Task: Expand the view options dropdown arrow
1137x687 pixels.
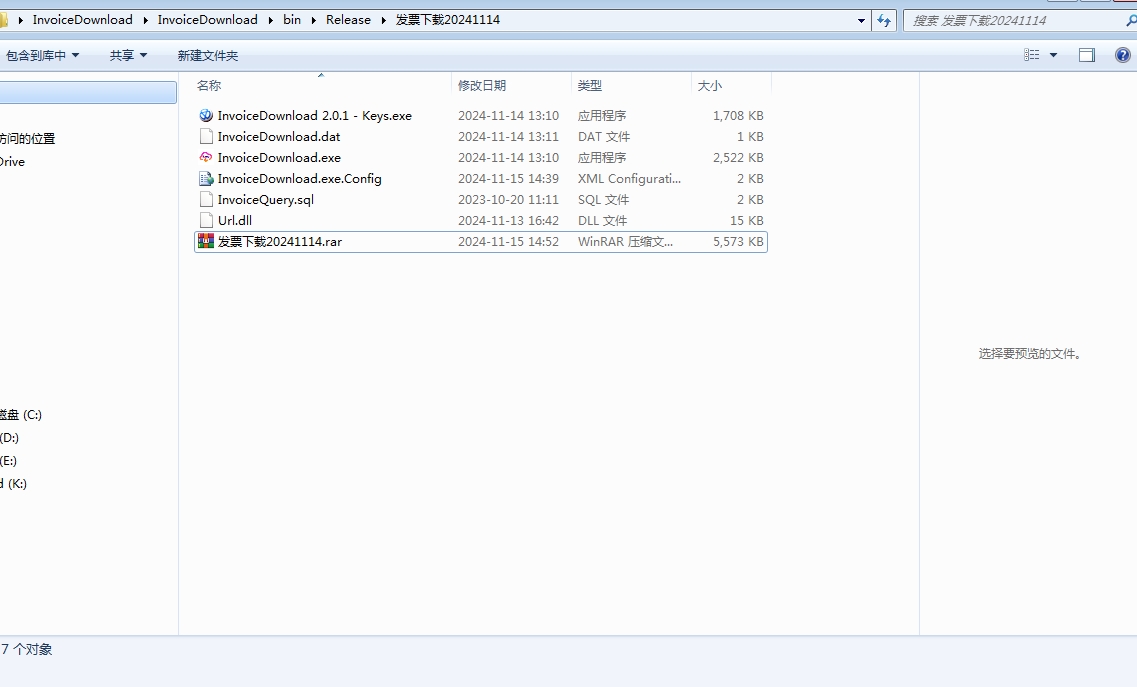Action: click(1053, 55)
